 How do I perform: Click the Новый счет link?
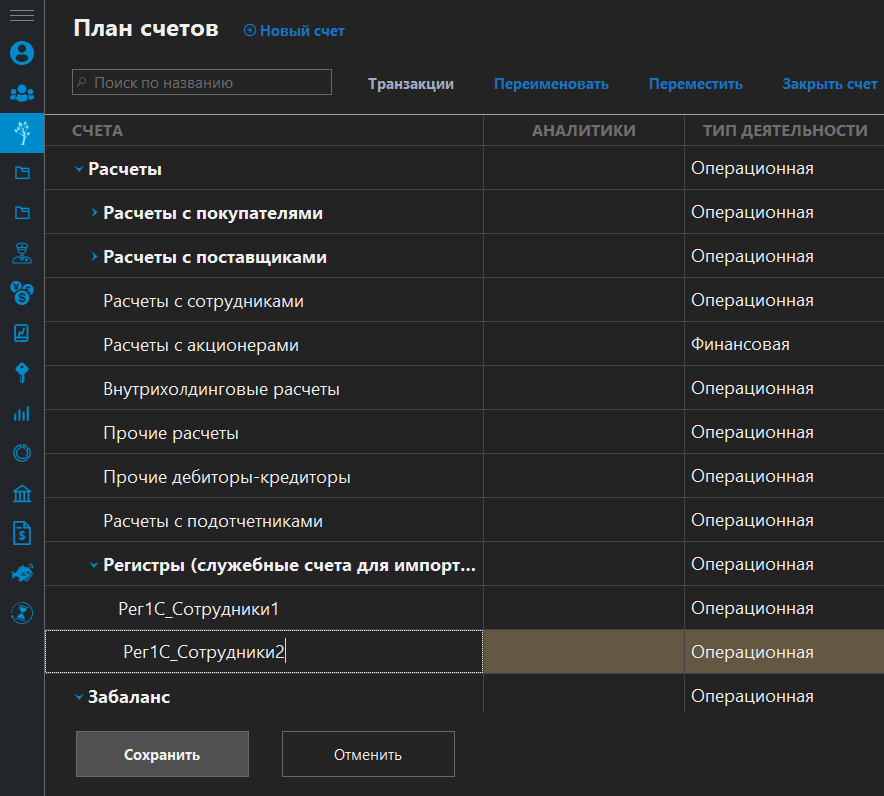[294, 31]
